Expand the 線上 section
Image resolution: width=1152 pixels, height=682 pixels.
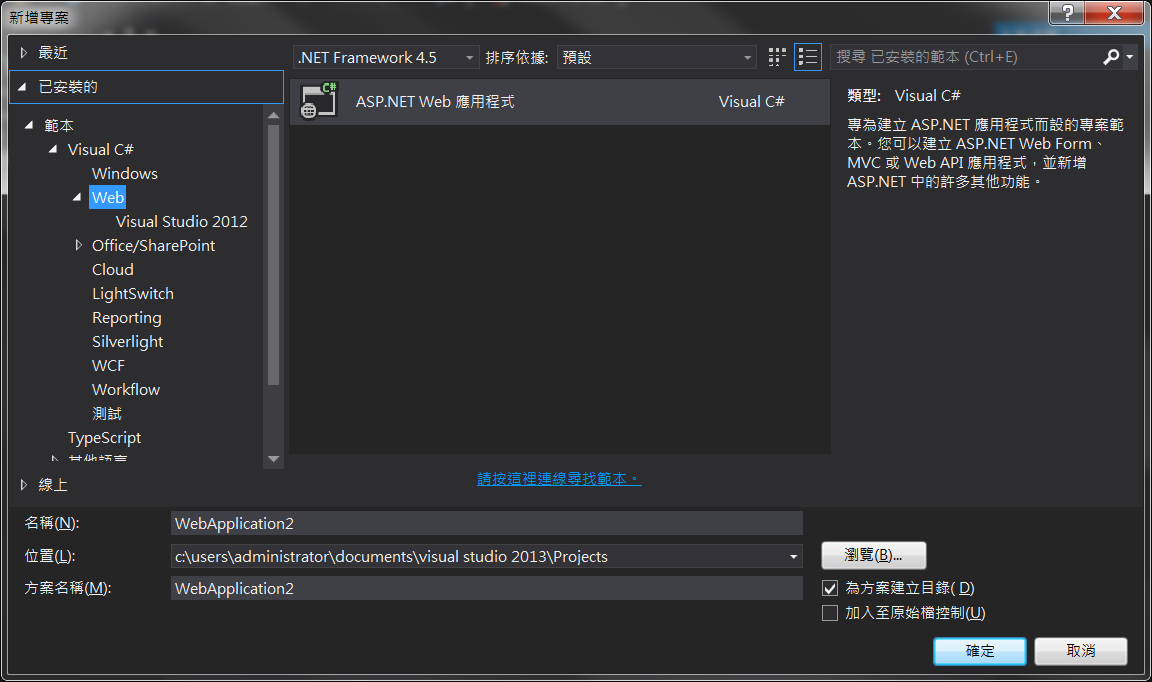pos(24,485)
